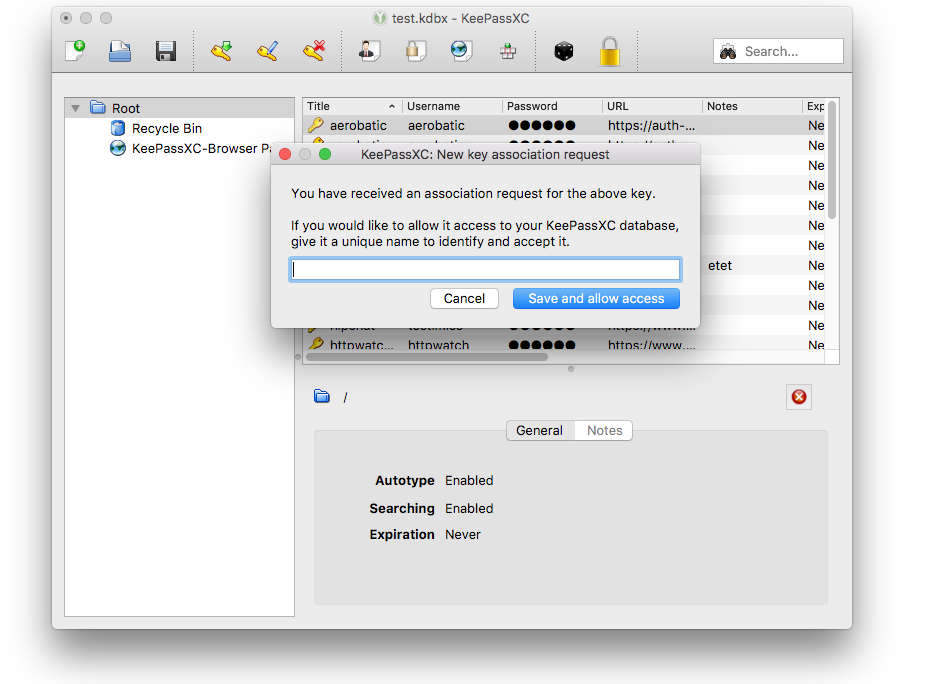Open the password generator dice icon
Screen dimensions: 927x684
click(563, 51)
